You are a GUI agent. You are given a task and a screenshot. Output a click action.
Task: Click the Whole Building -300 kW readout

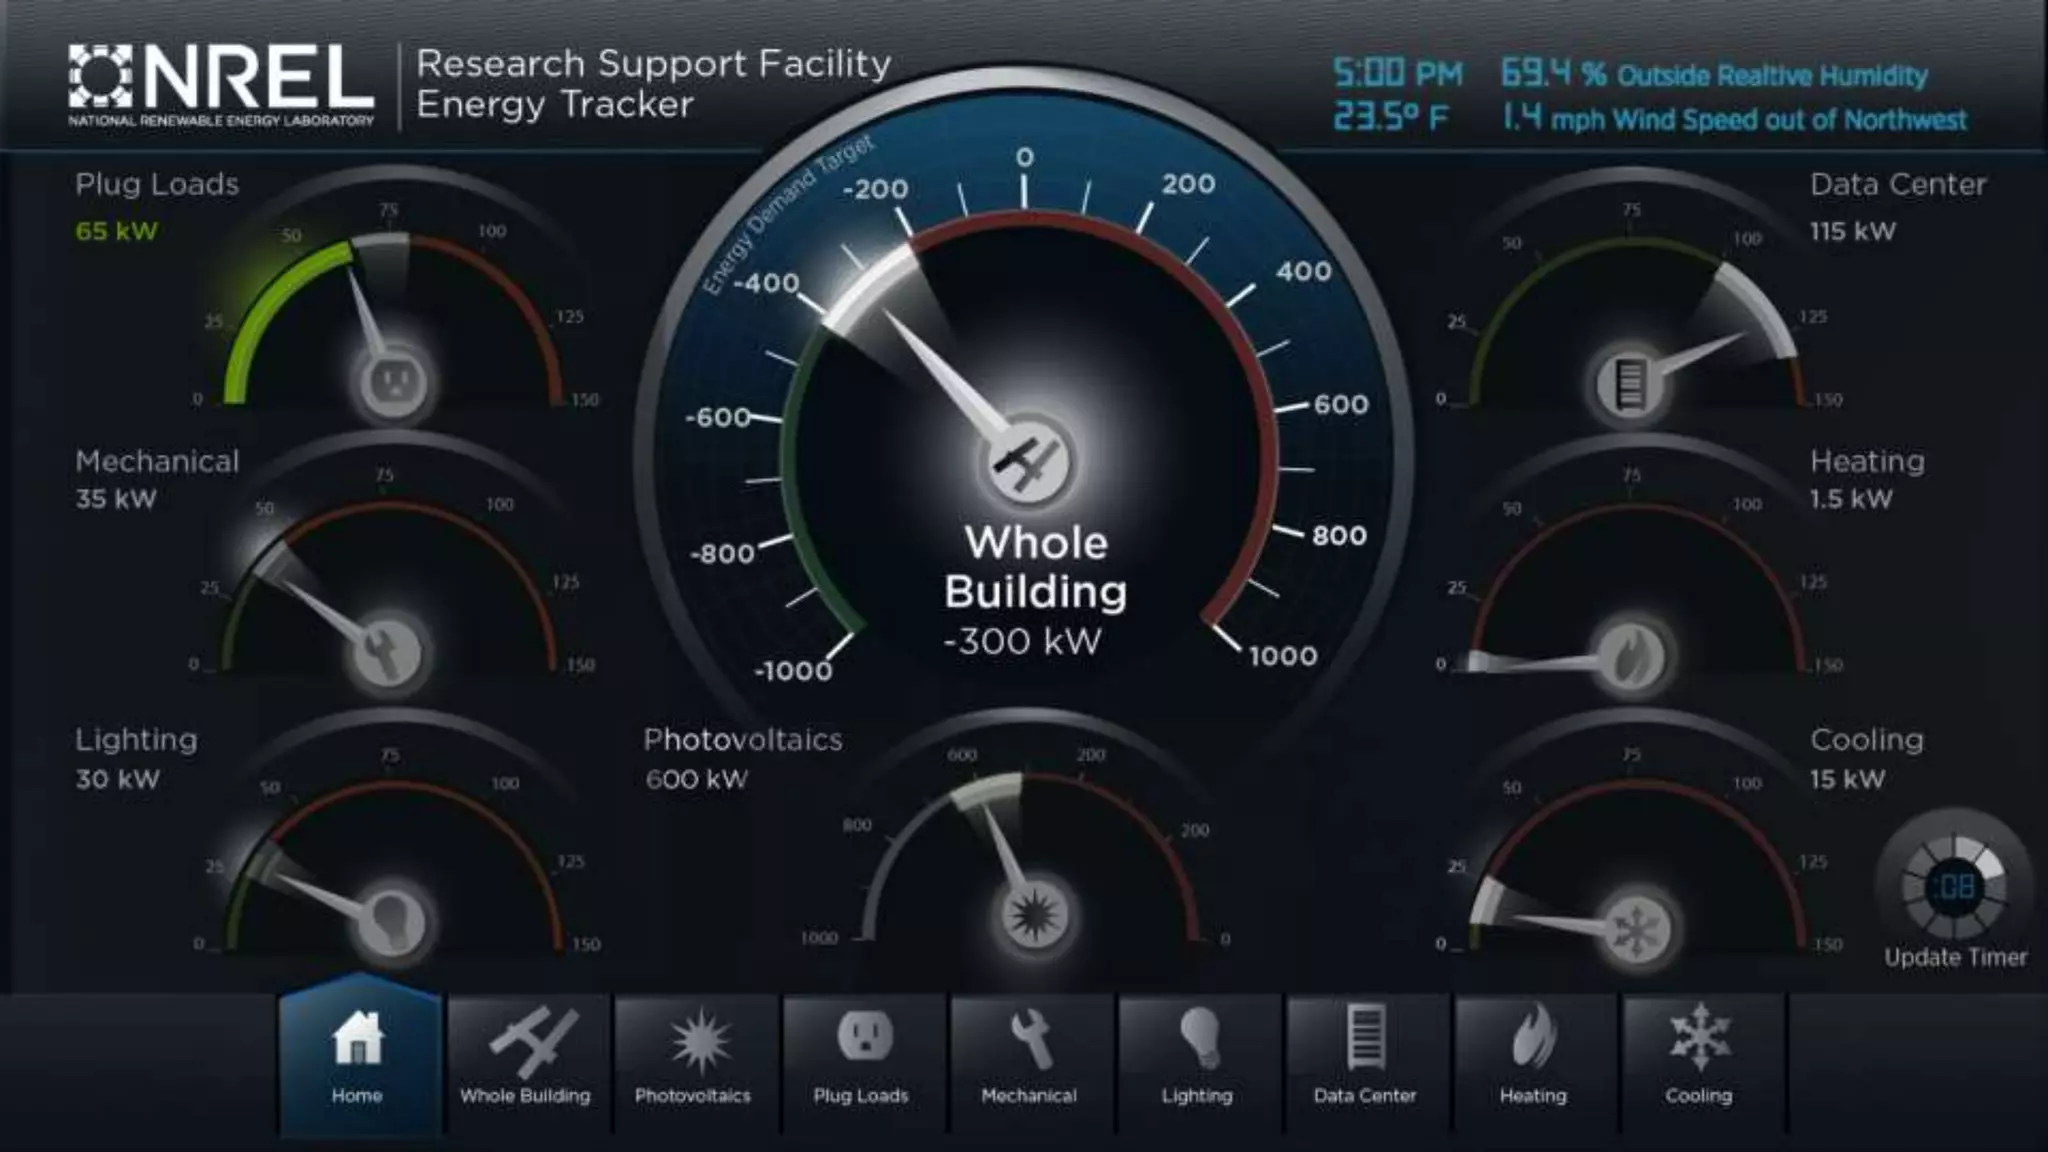click(1022, 641)
